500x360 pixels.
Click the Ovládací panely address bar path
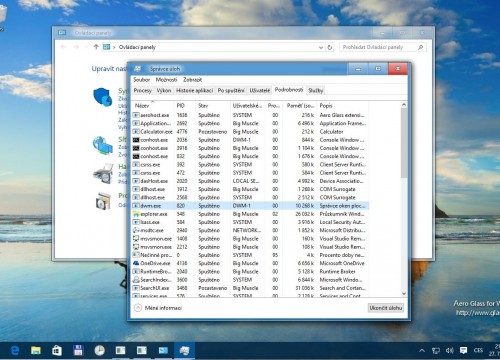coord(137,47)
